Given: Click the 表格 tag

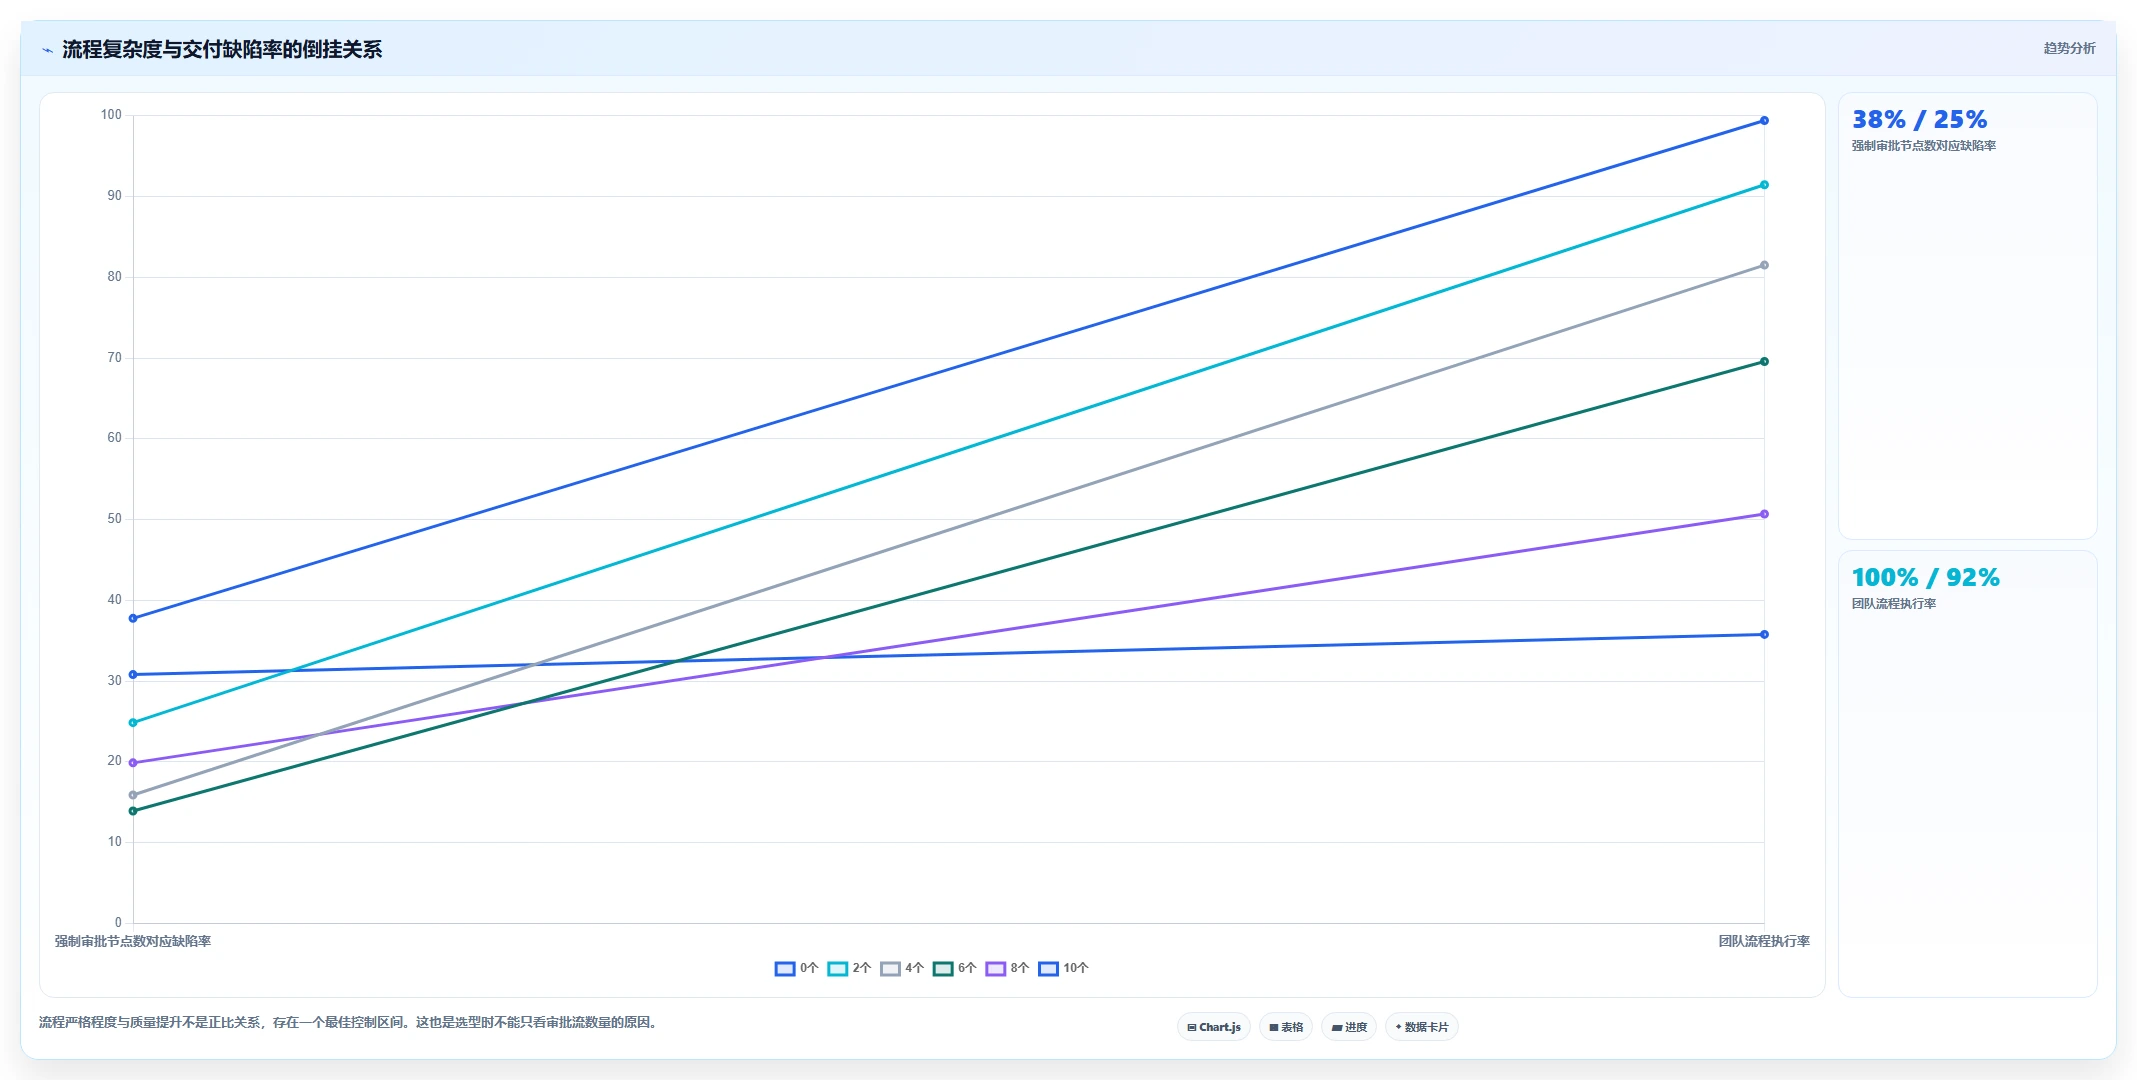Looking at the screenshot, I should (x=1286, y=1027).
